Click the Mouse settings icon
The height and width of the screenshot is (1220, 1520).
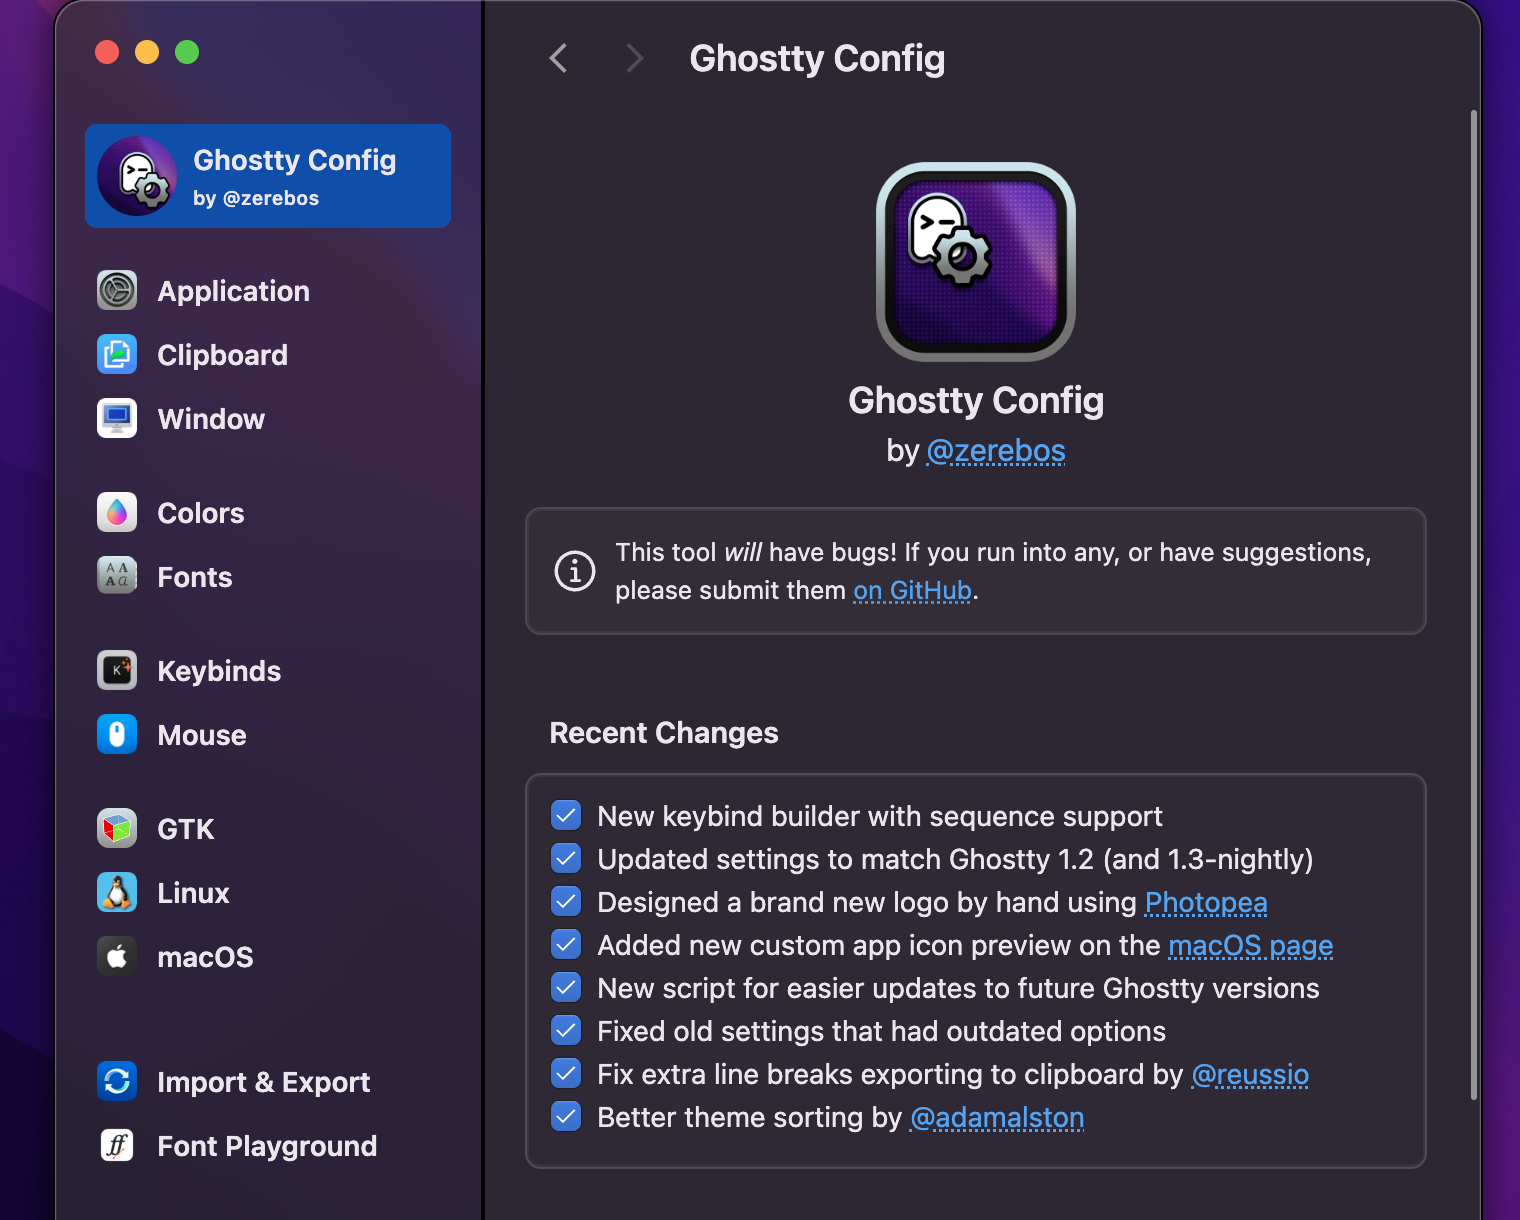tap(117, 735)
